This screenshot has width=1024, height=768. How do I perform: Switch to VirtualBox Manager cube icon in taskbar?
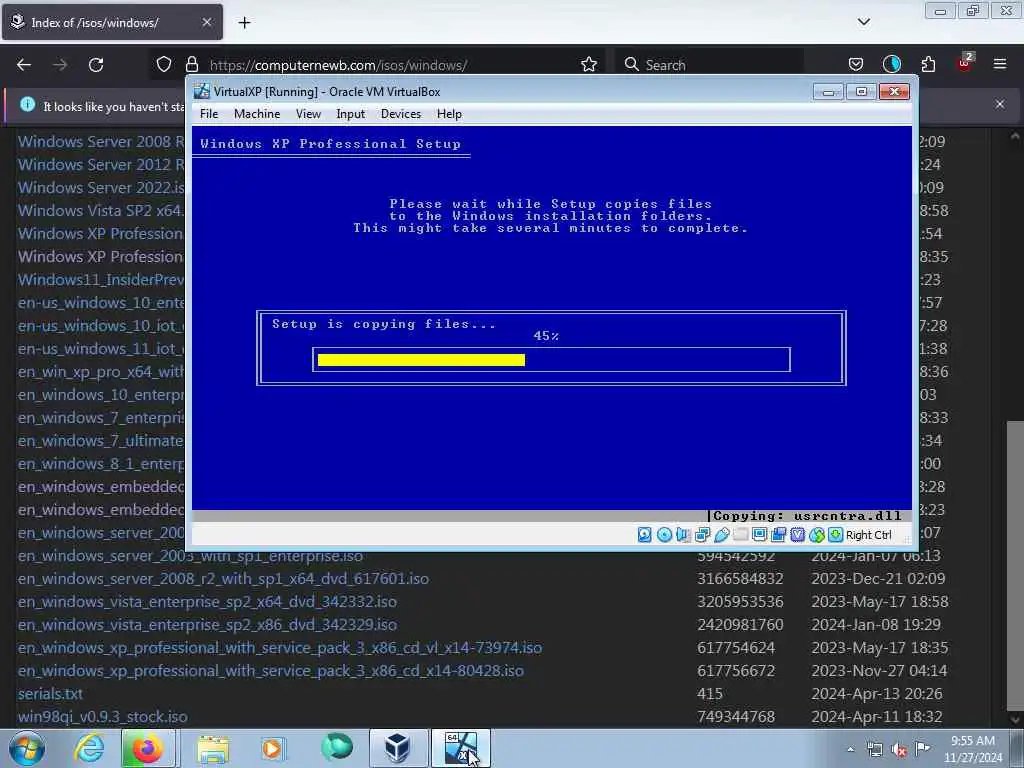[398, 748]
